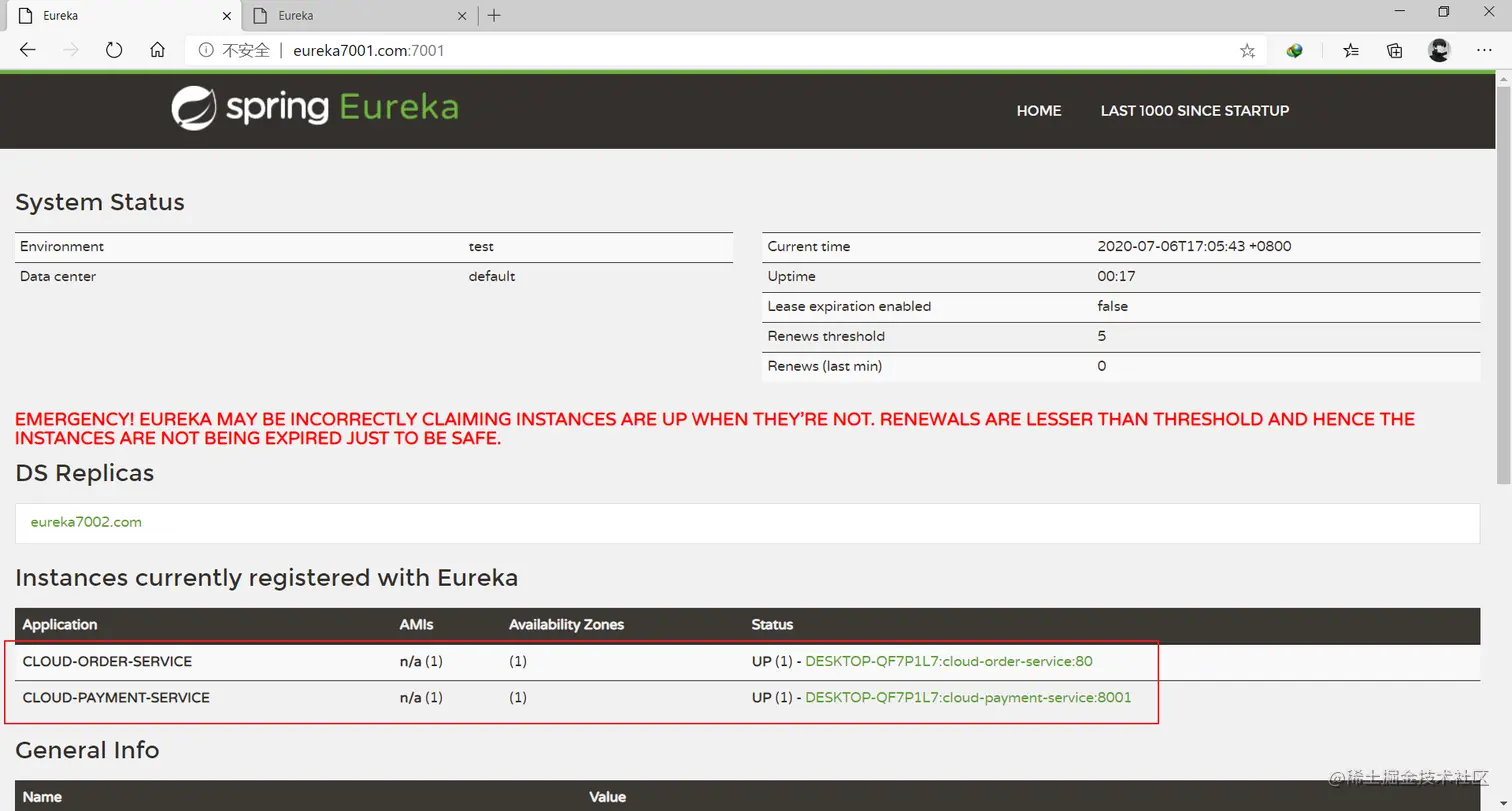
Task: Click the Environment value test
Action: click(x=481, y=246)
